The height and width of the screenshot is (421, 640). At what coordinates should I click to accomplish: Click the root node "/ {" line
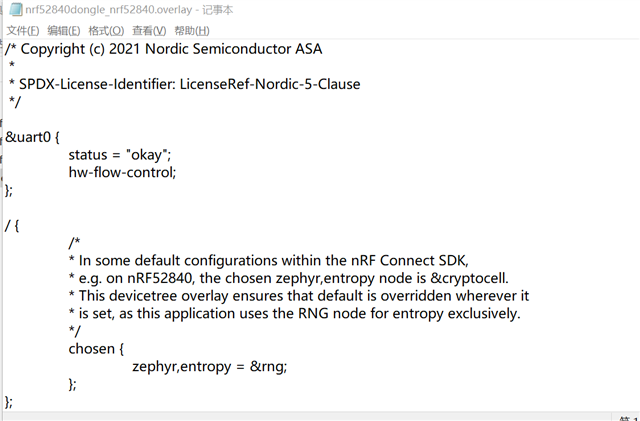12,225
